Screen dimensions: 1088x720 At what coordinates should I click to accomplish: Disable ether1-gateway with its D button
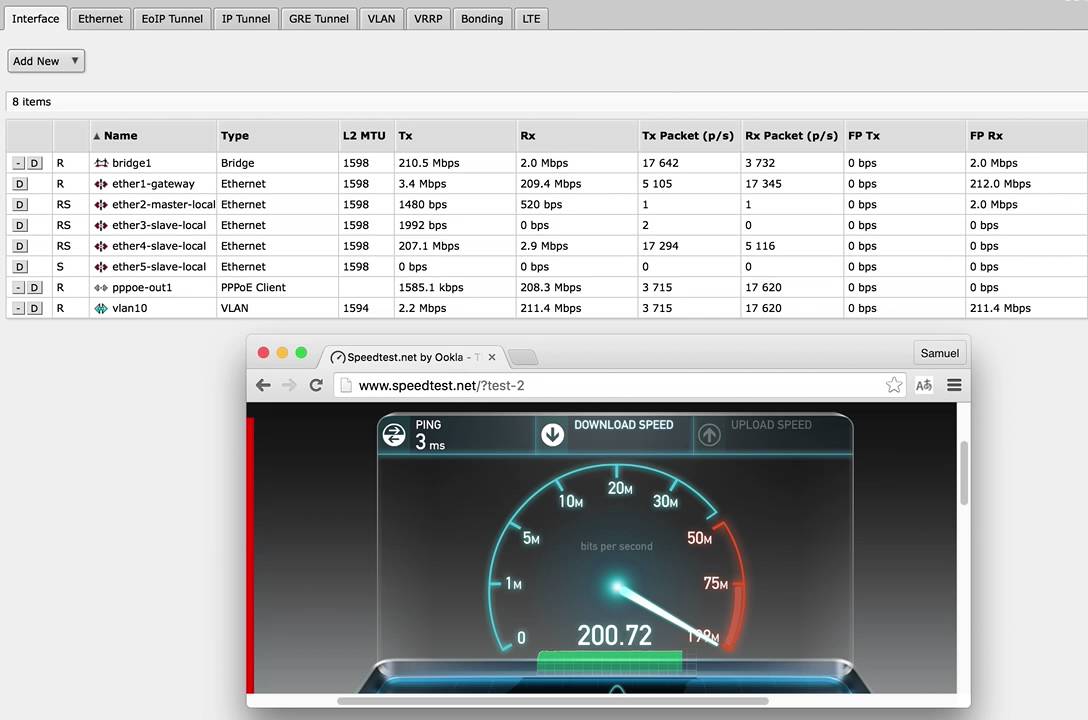[20, 184]
